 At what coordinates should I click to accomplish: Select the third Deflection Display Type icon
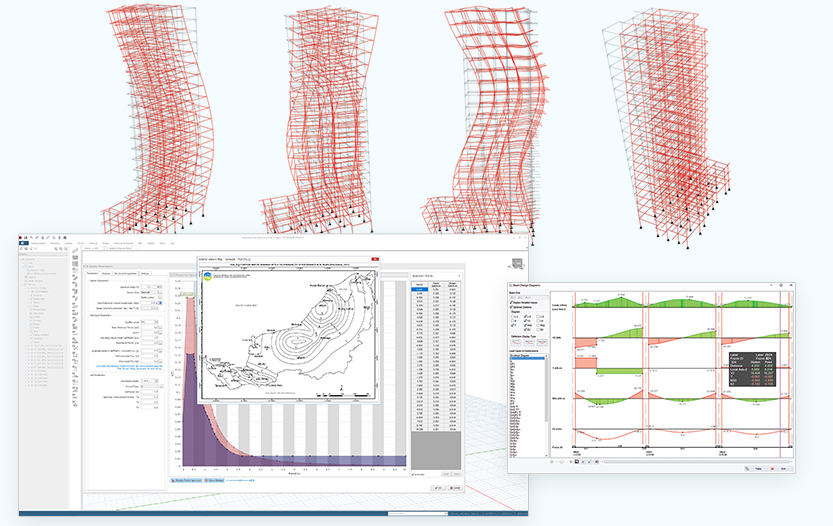pyautogui.click(x=542, y=343)
